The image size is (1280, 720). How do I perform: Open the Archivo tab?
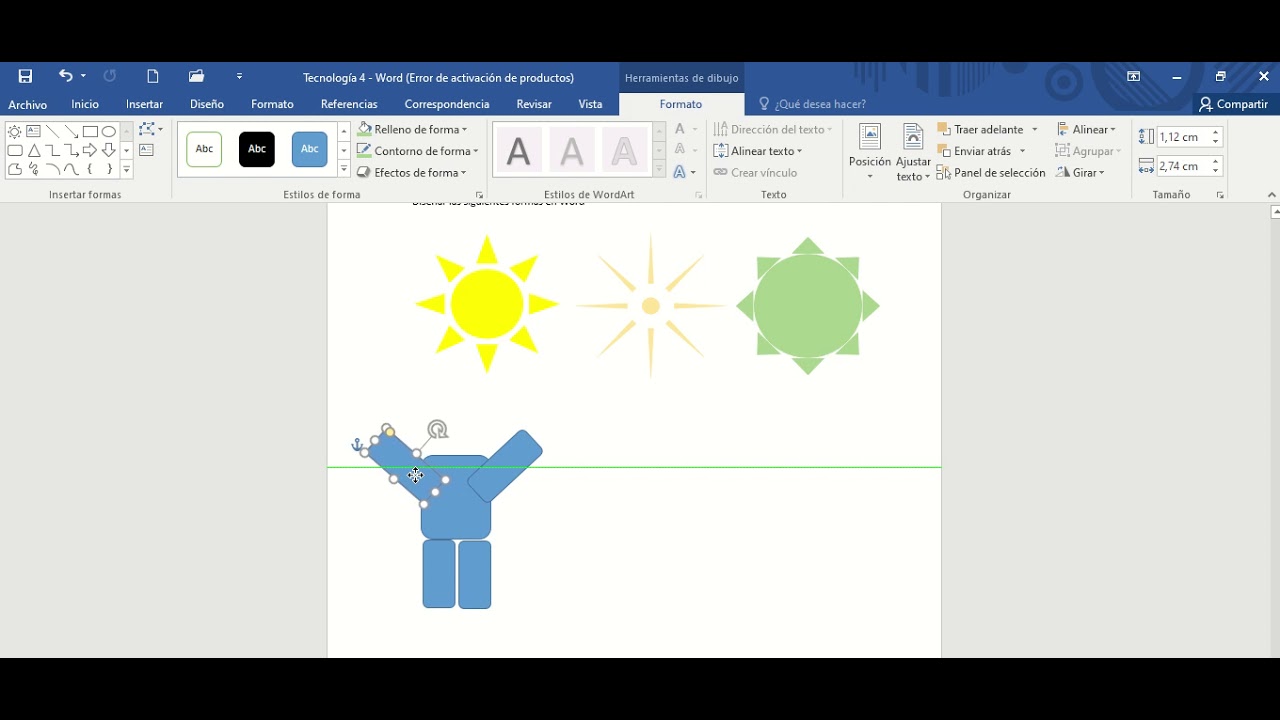tap(28, 104)
